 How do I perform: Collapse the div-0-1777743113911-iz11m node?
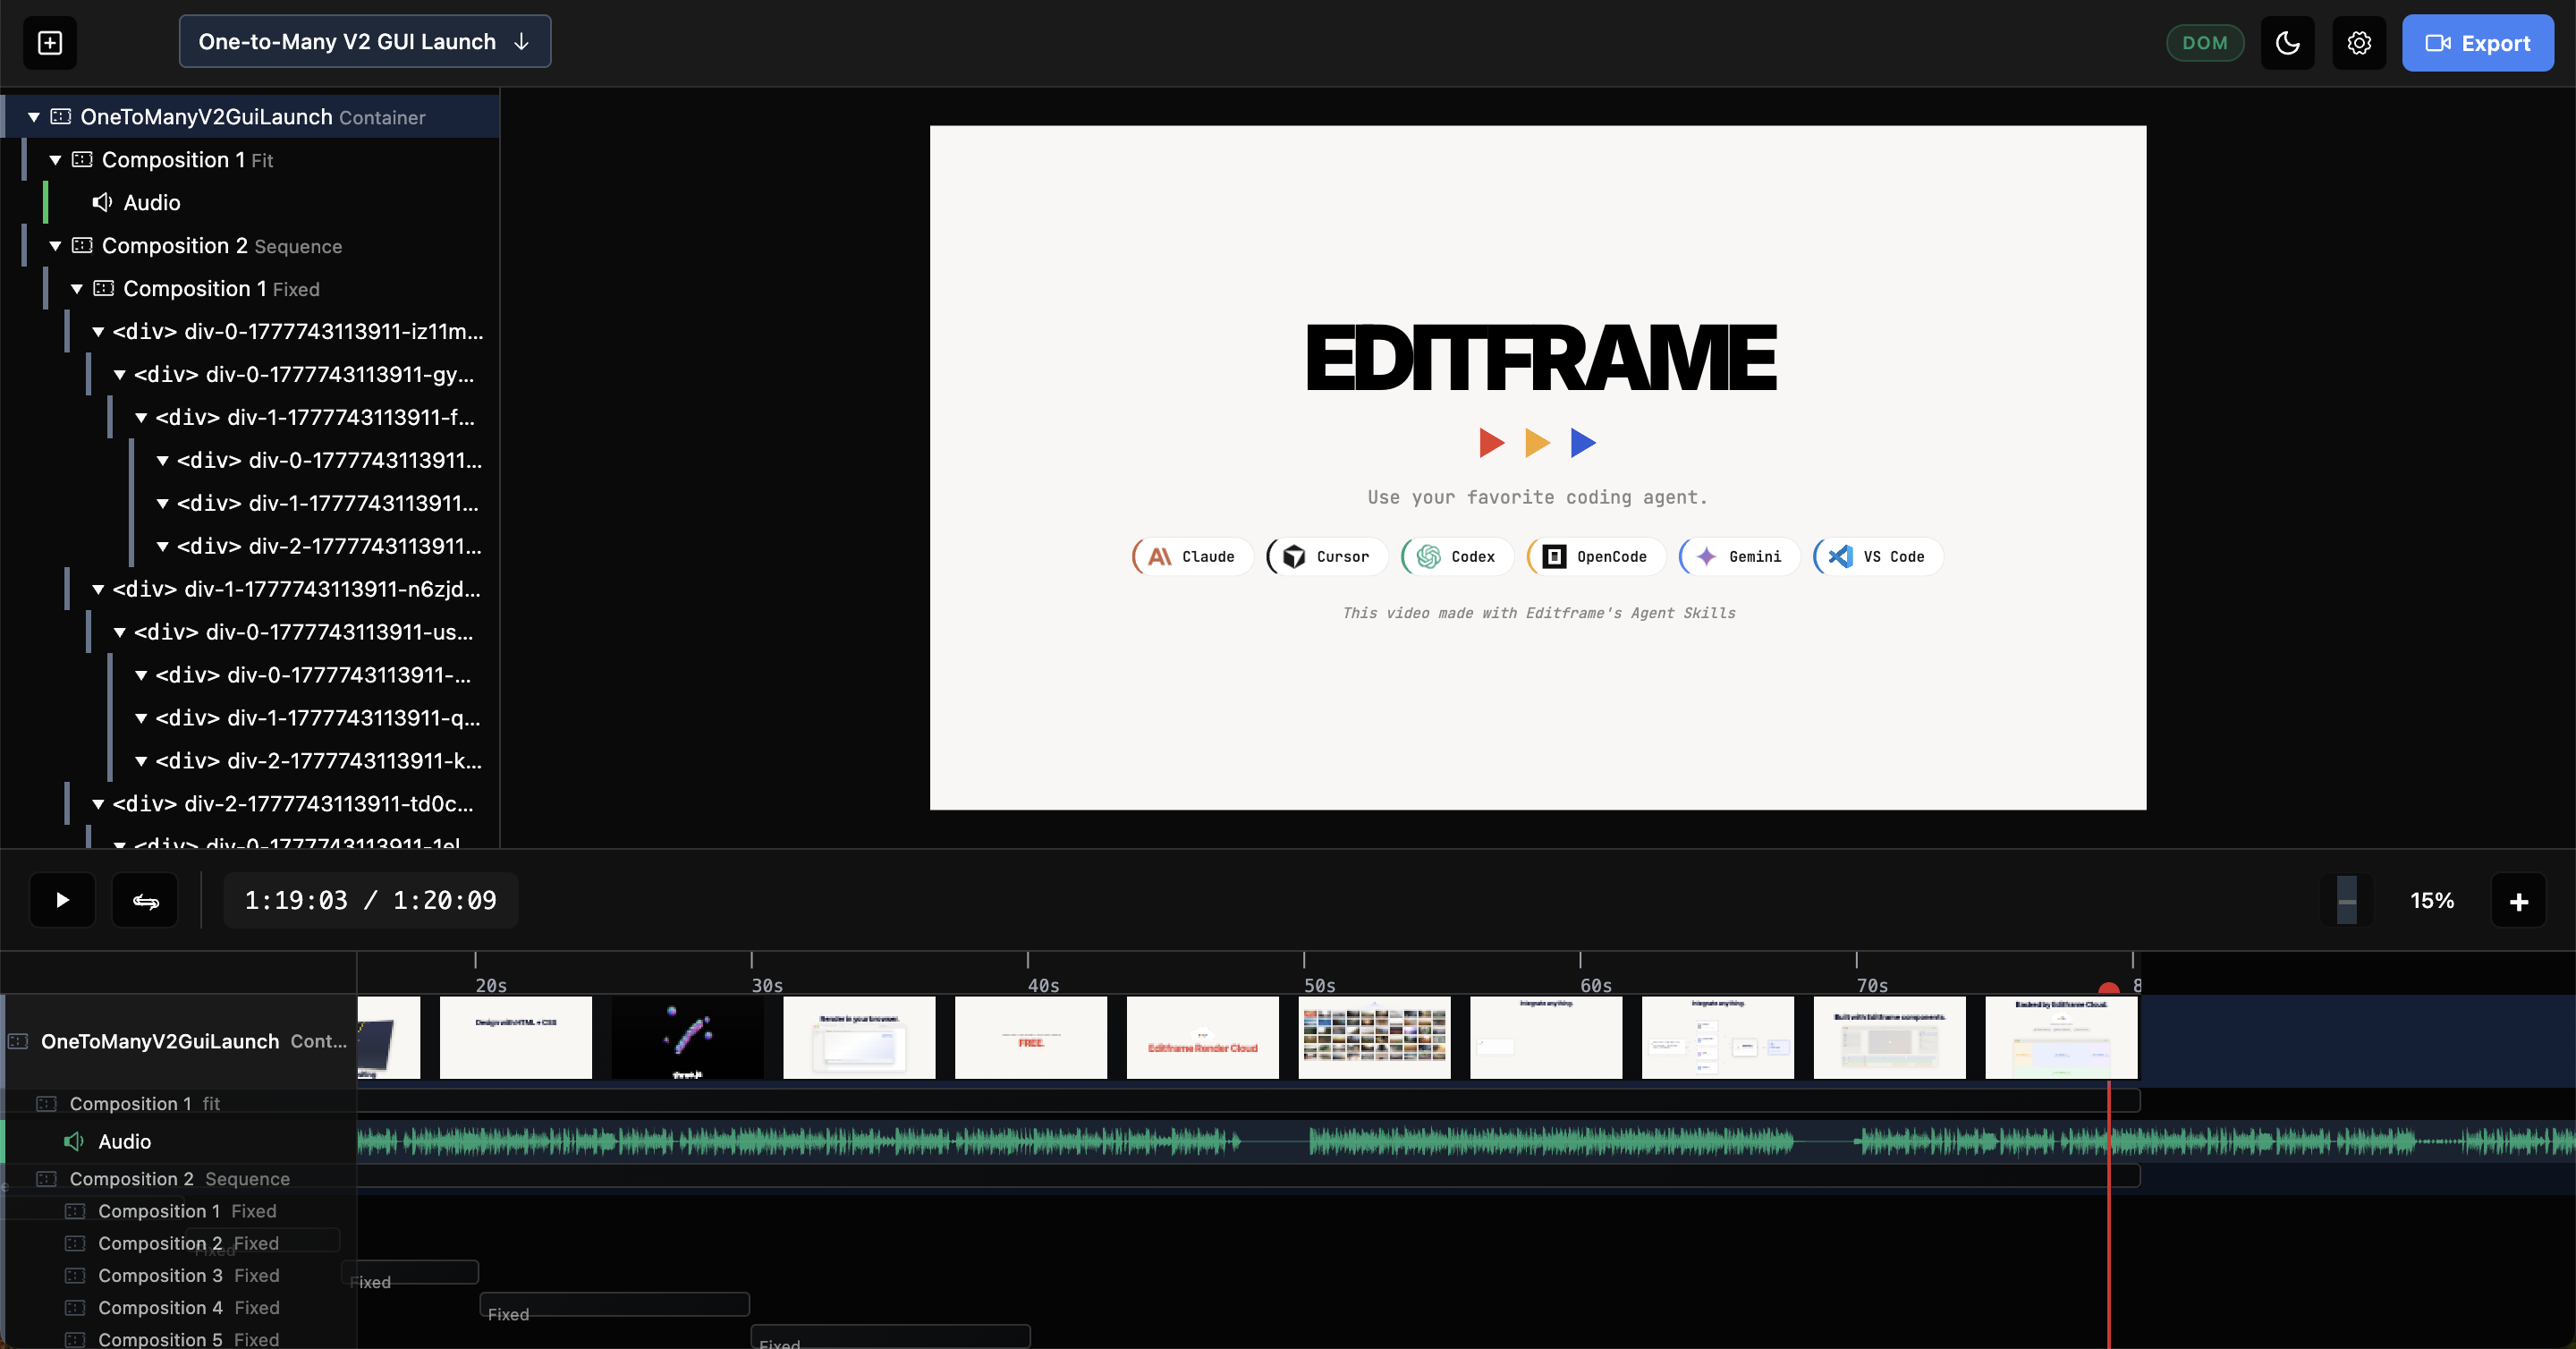98,332
